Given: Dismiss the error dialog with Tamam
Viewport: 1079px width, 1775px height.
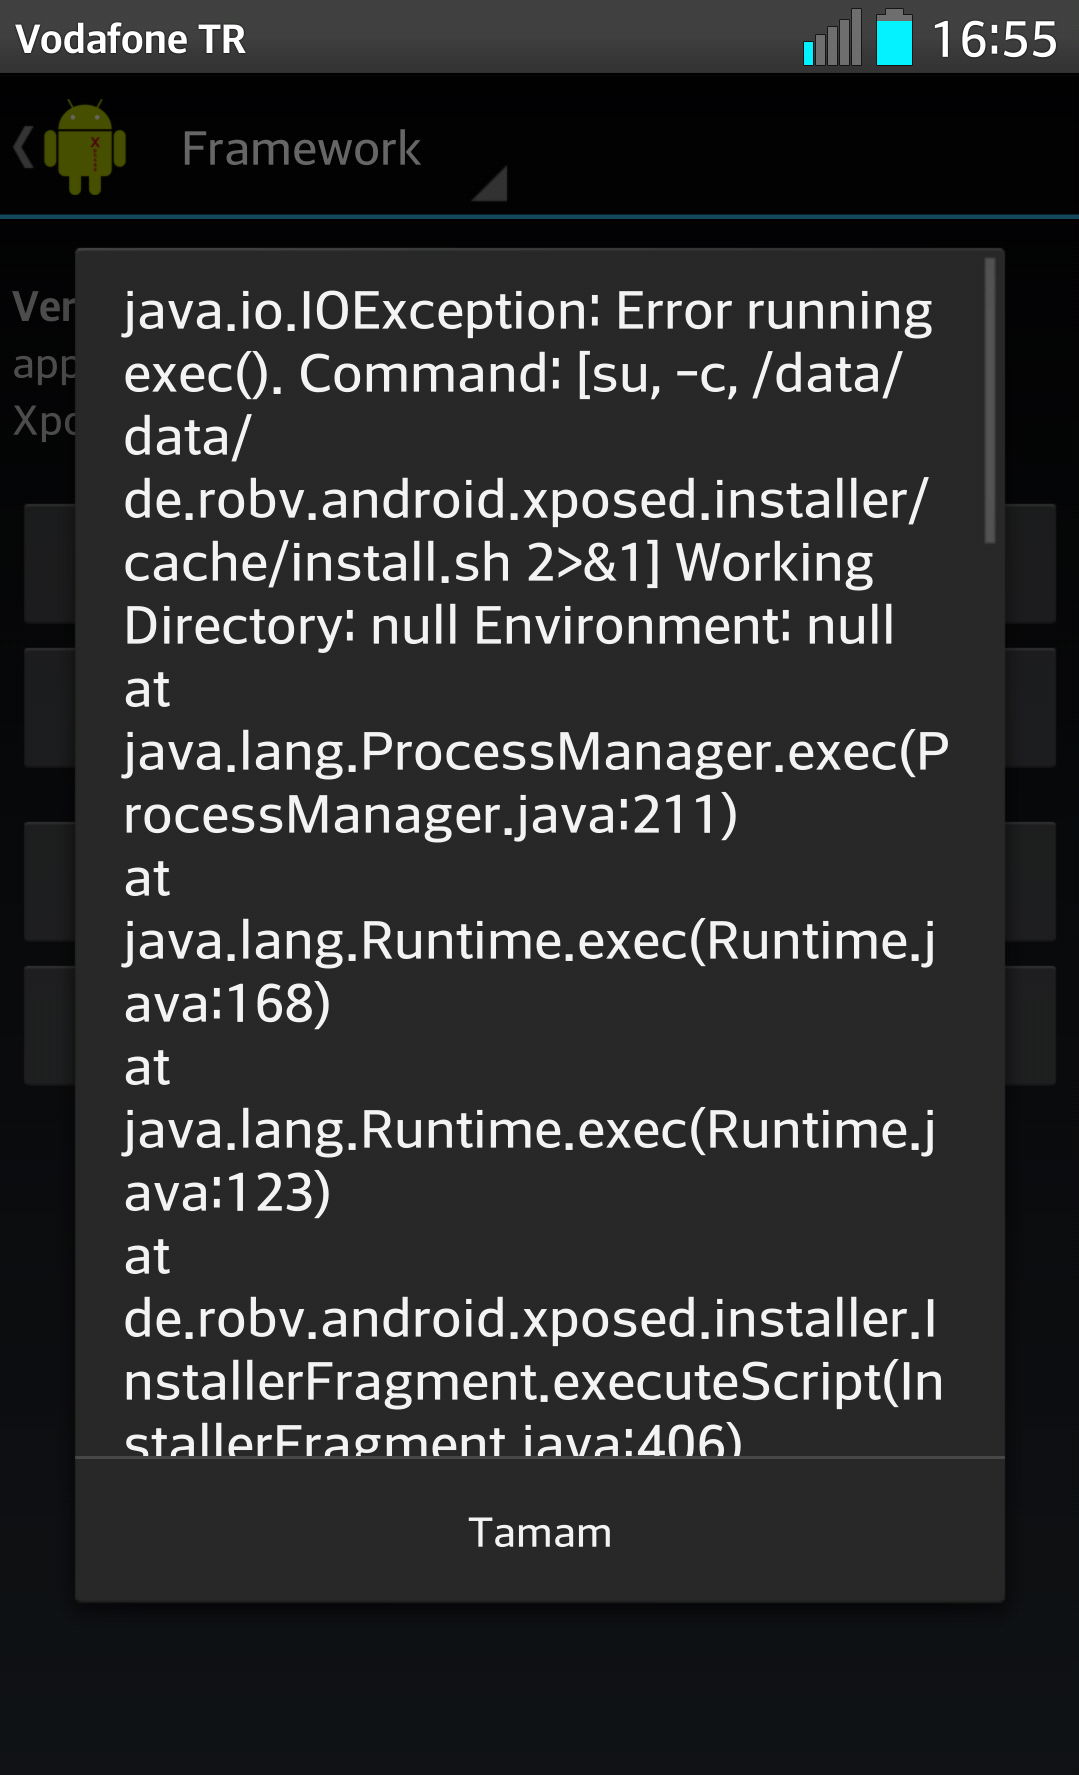Looking at the screenshot, I should (540, 1531).
